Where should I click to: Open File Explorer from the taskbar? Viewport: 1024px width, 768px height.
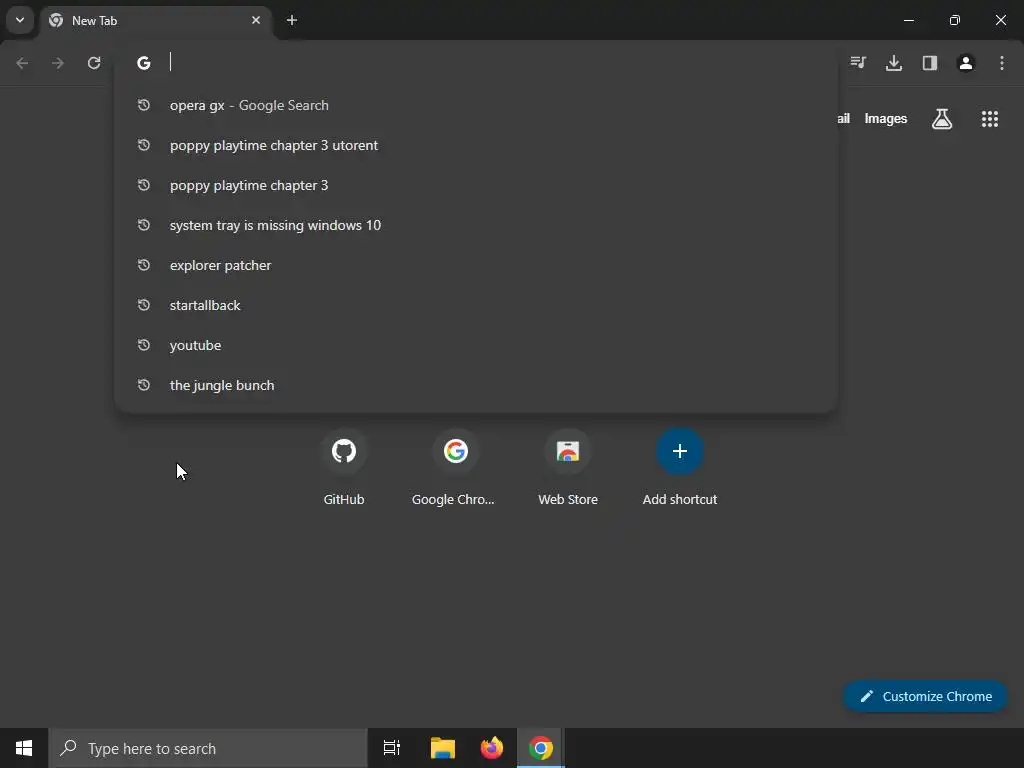tap(443, 748)
